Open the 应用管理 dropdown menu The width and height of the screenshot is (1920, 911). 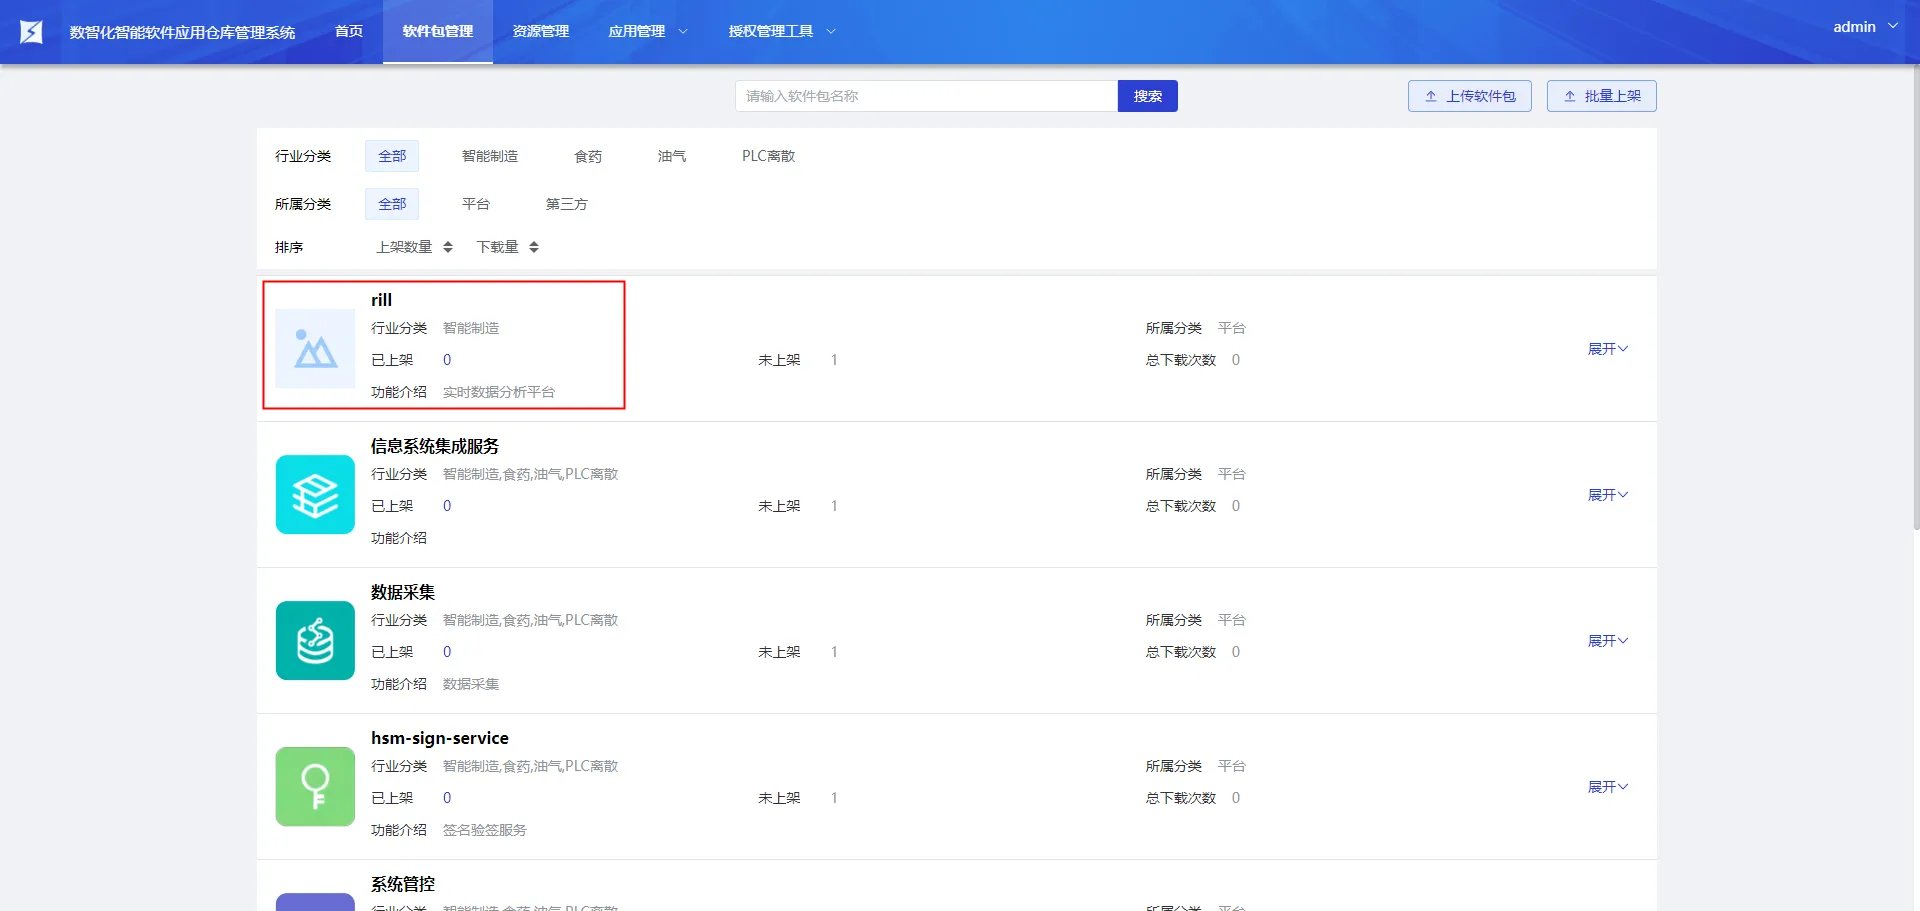pos(647,32)
